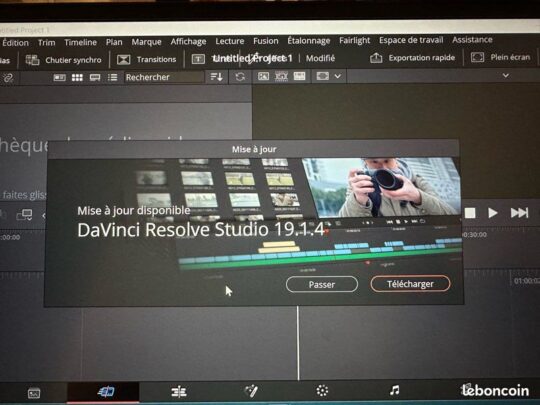Open the Étalonnage menu
The width and height of the screenshot is (540, 405).
(309, 41)
